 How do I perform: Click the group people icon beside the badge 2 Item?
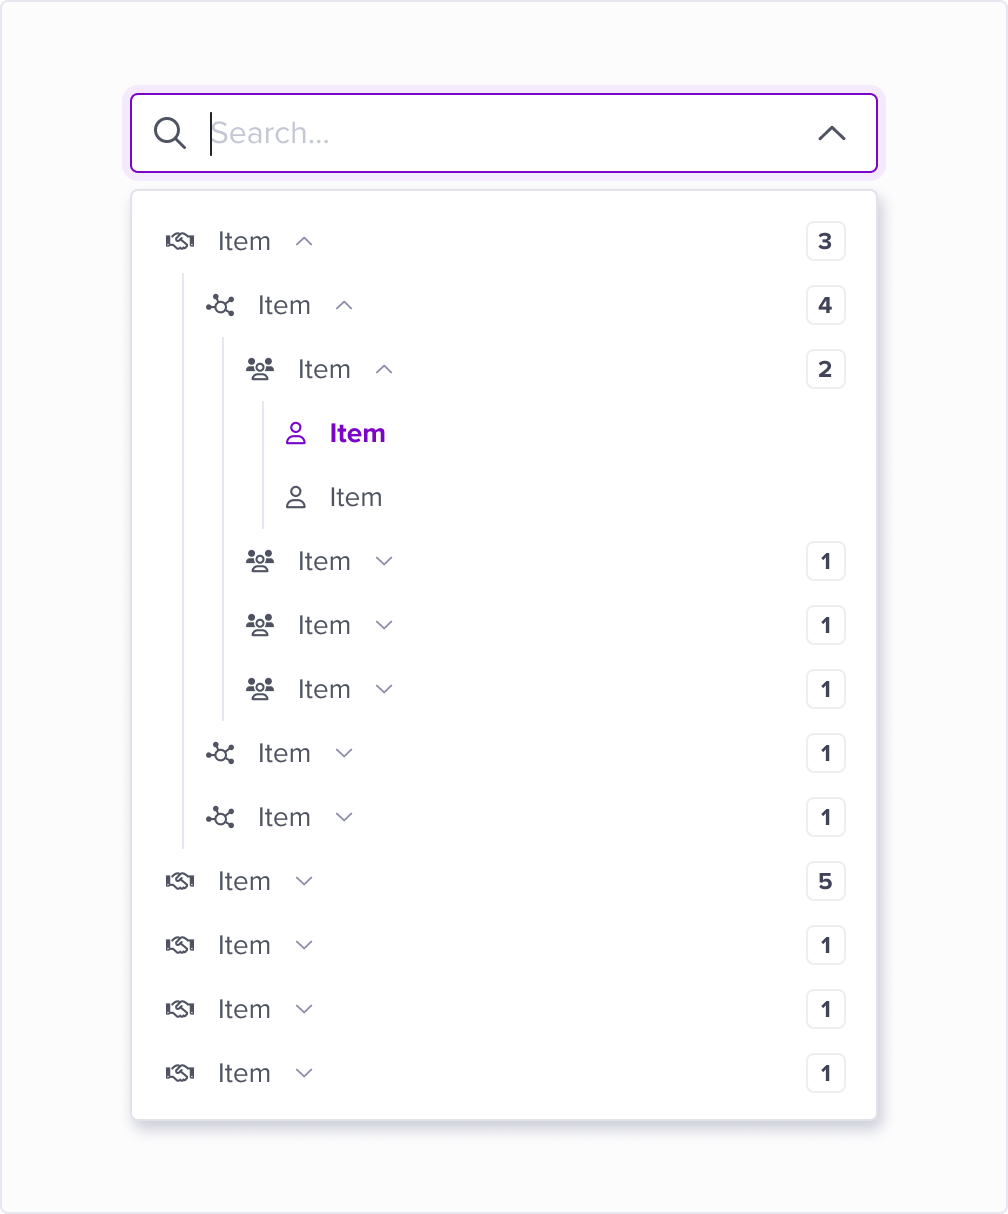click(260, 369)
